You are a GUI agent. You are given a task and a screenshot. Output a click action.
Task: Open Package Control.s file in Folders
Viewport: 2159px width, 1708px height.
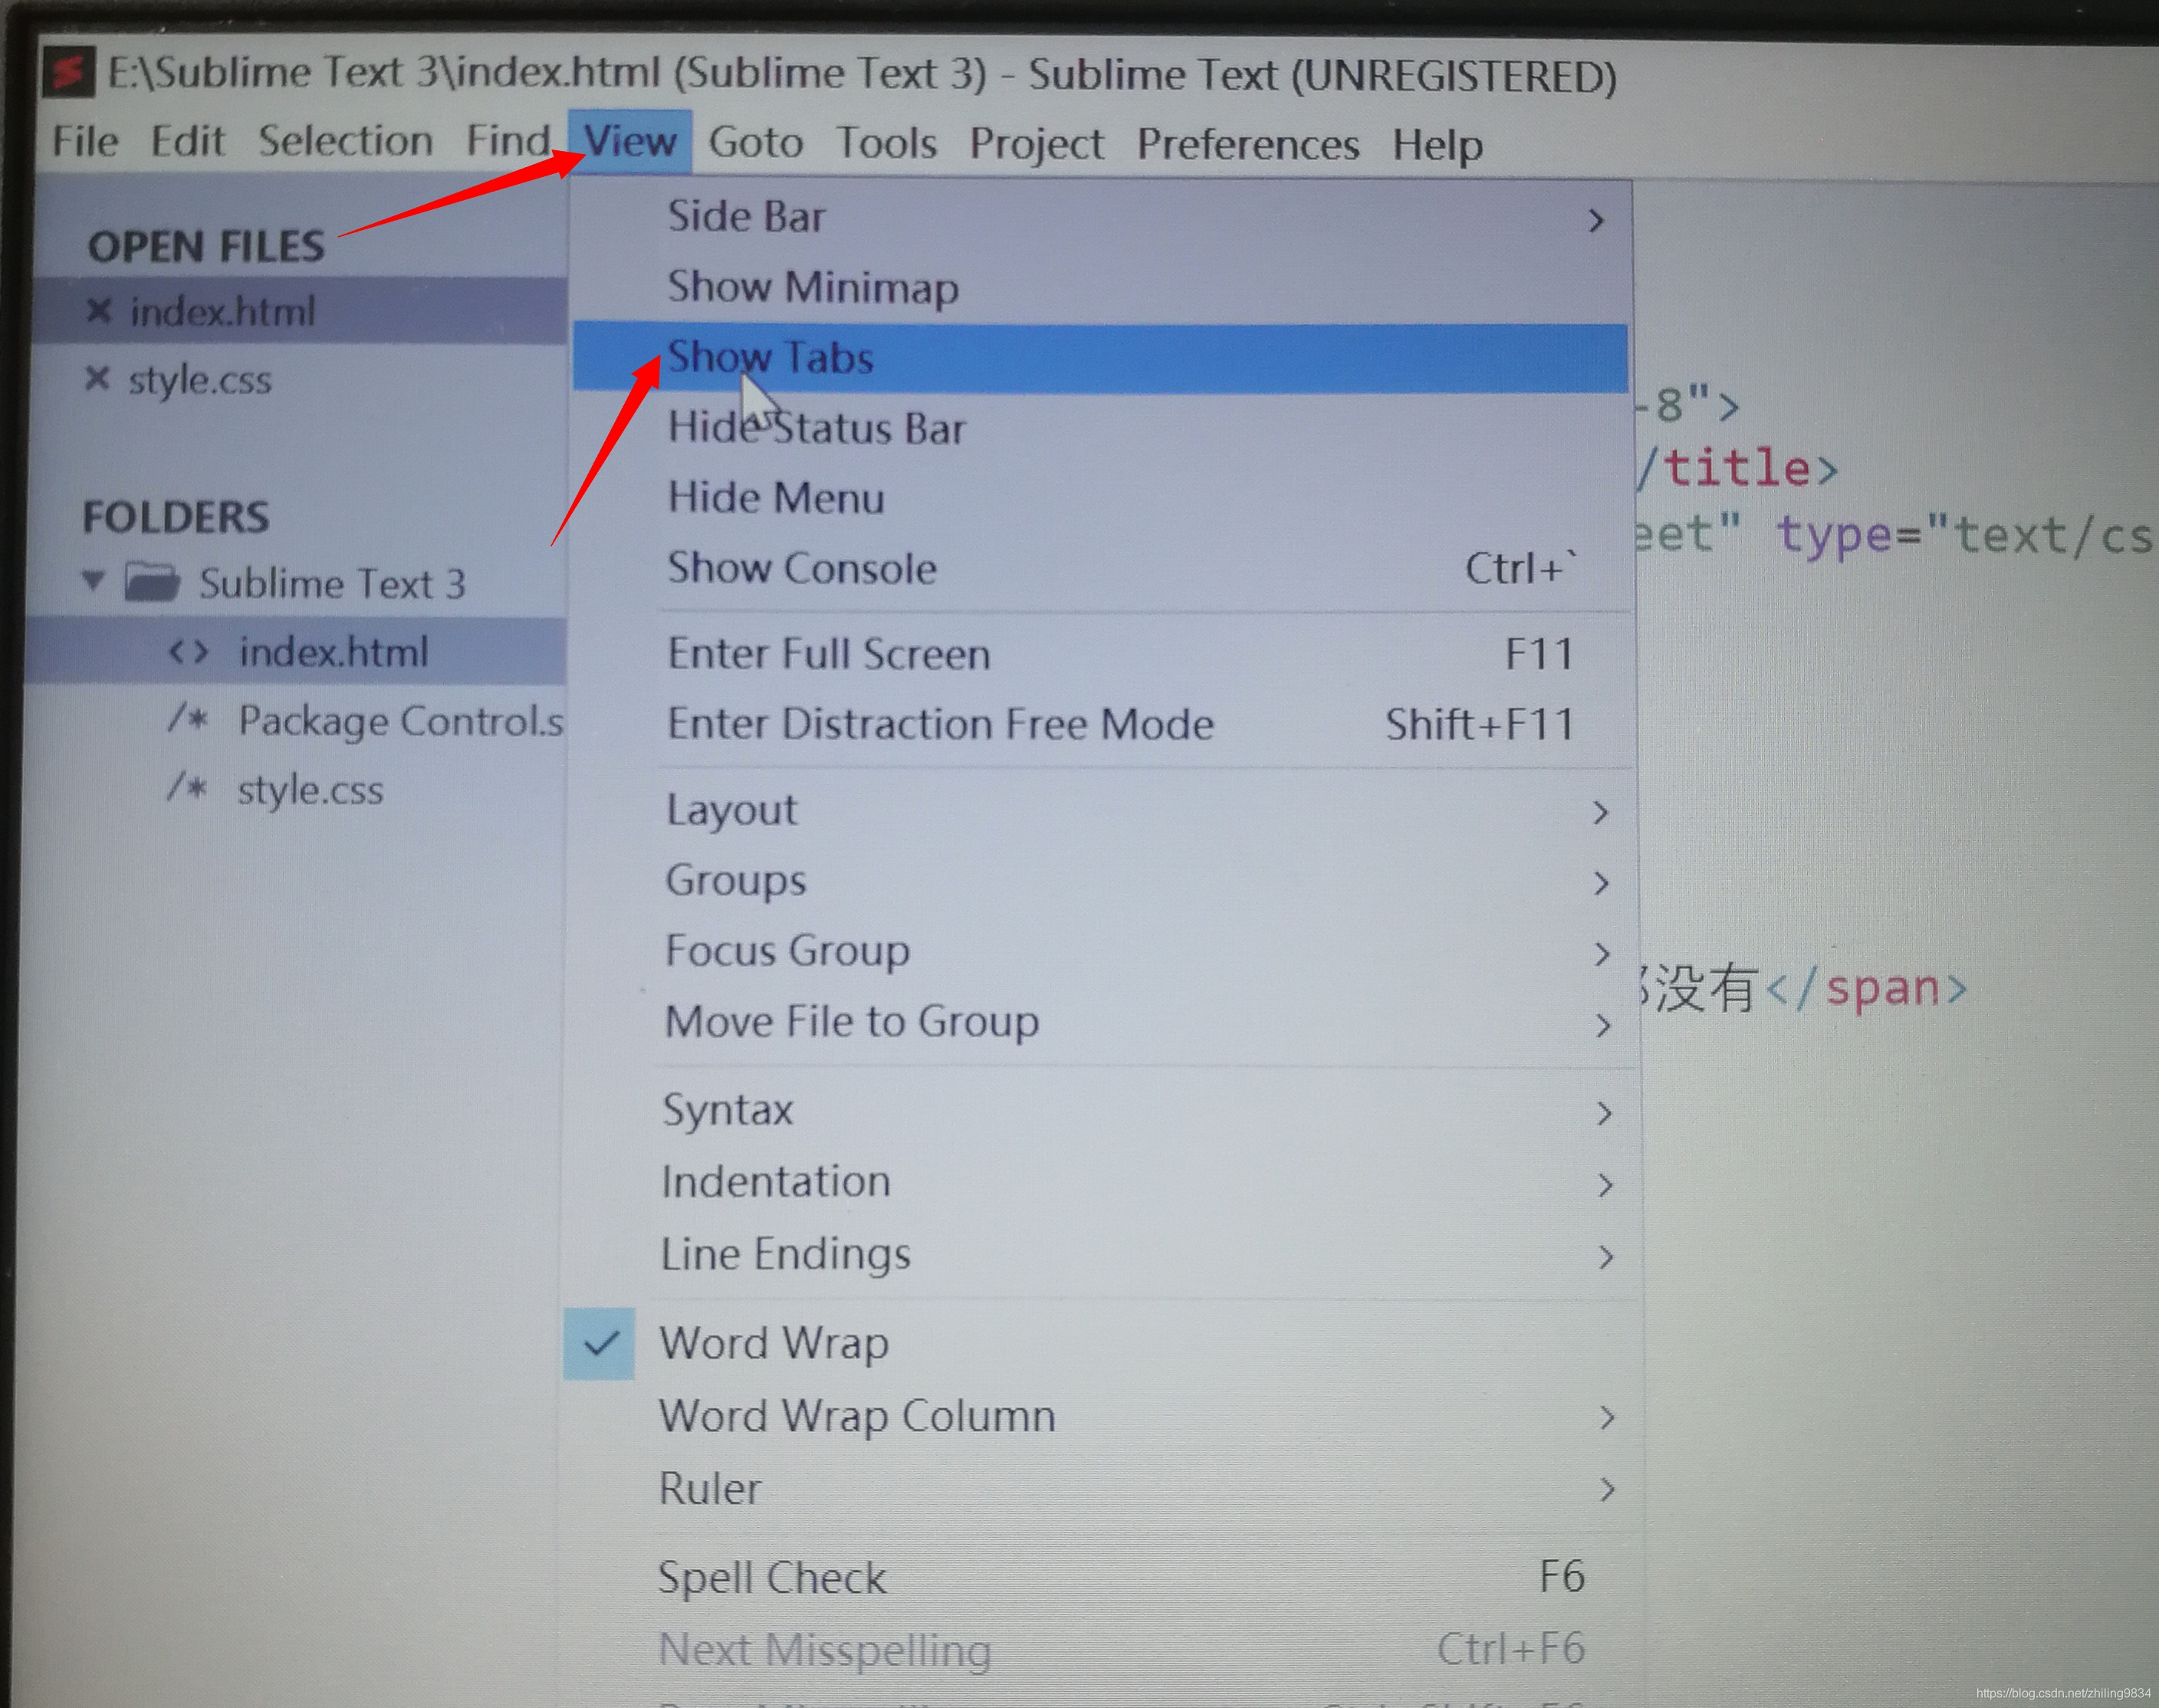(401, 721)
